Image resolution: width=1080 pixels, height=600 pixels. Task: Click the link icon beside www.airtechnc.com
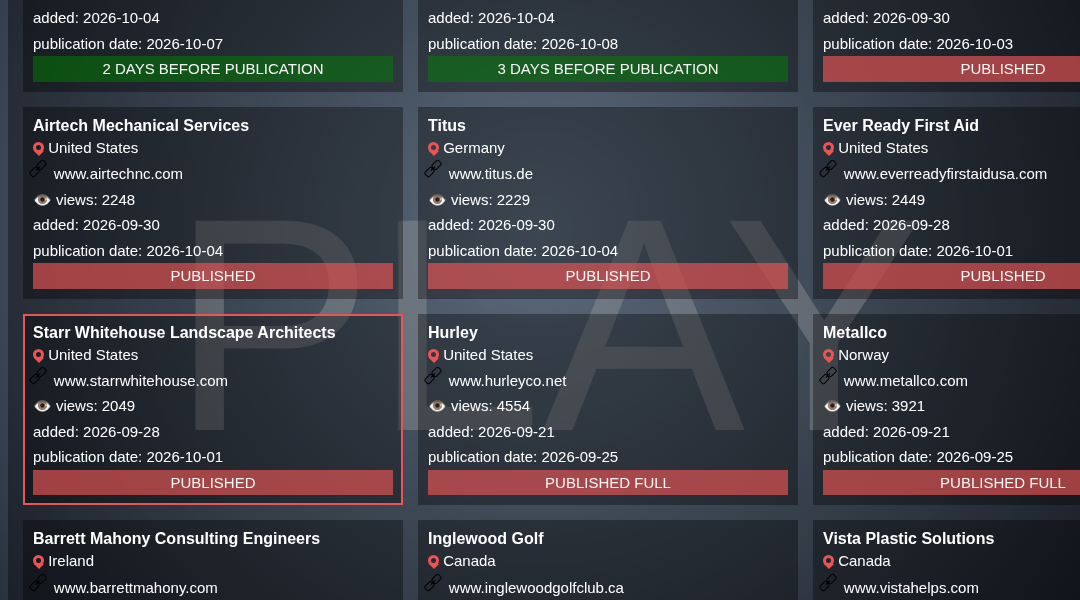pos(38,169)
